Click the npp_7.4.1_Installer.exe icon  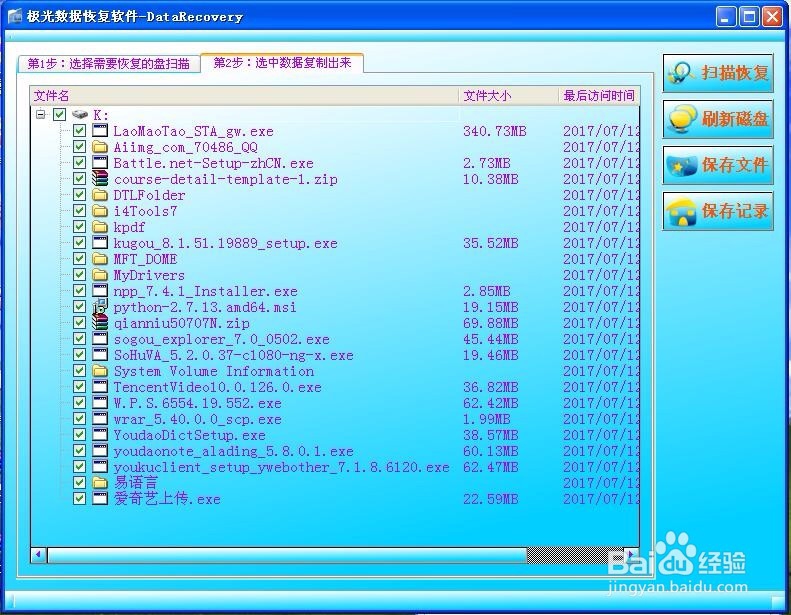100,291
